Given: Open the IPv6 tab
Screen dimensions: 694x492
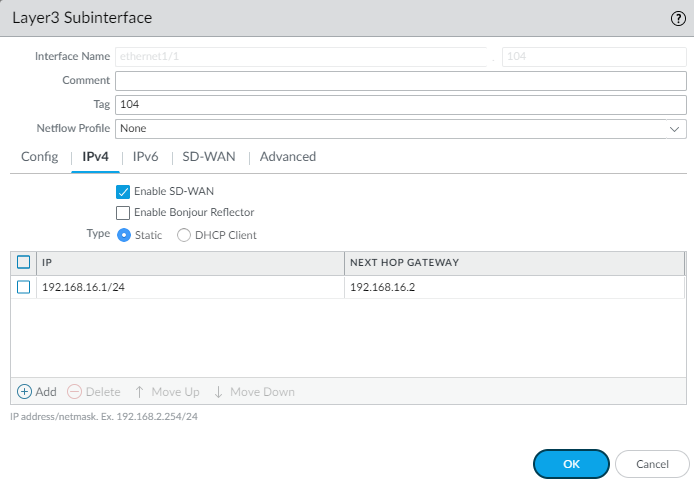Looking at the screenshot, I should click(146, 157).
